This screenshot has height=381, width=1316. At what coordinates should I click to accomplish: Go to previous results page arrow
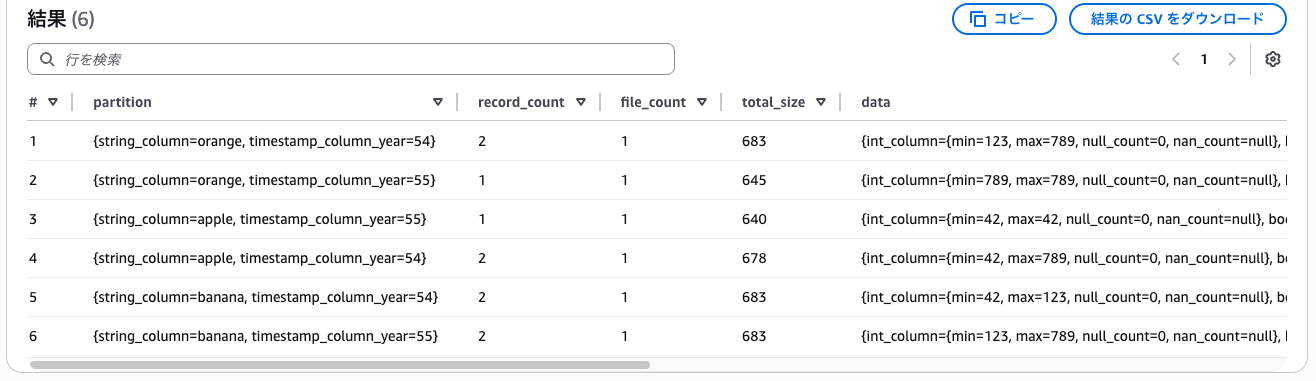tap(1176, 59)
